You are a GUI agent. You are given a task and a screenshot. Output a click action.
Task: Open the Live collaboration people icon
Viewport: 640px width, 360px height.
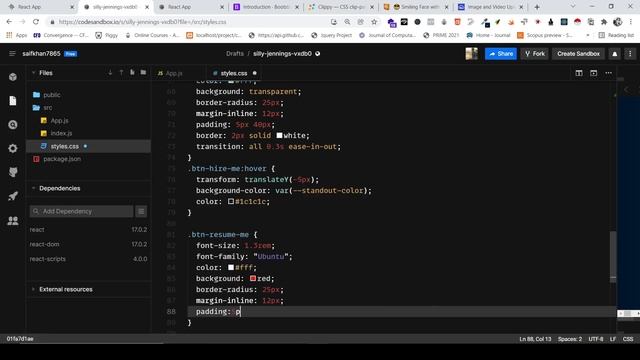[13, 221]
